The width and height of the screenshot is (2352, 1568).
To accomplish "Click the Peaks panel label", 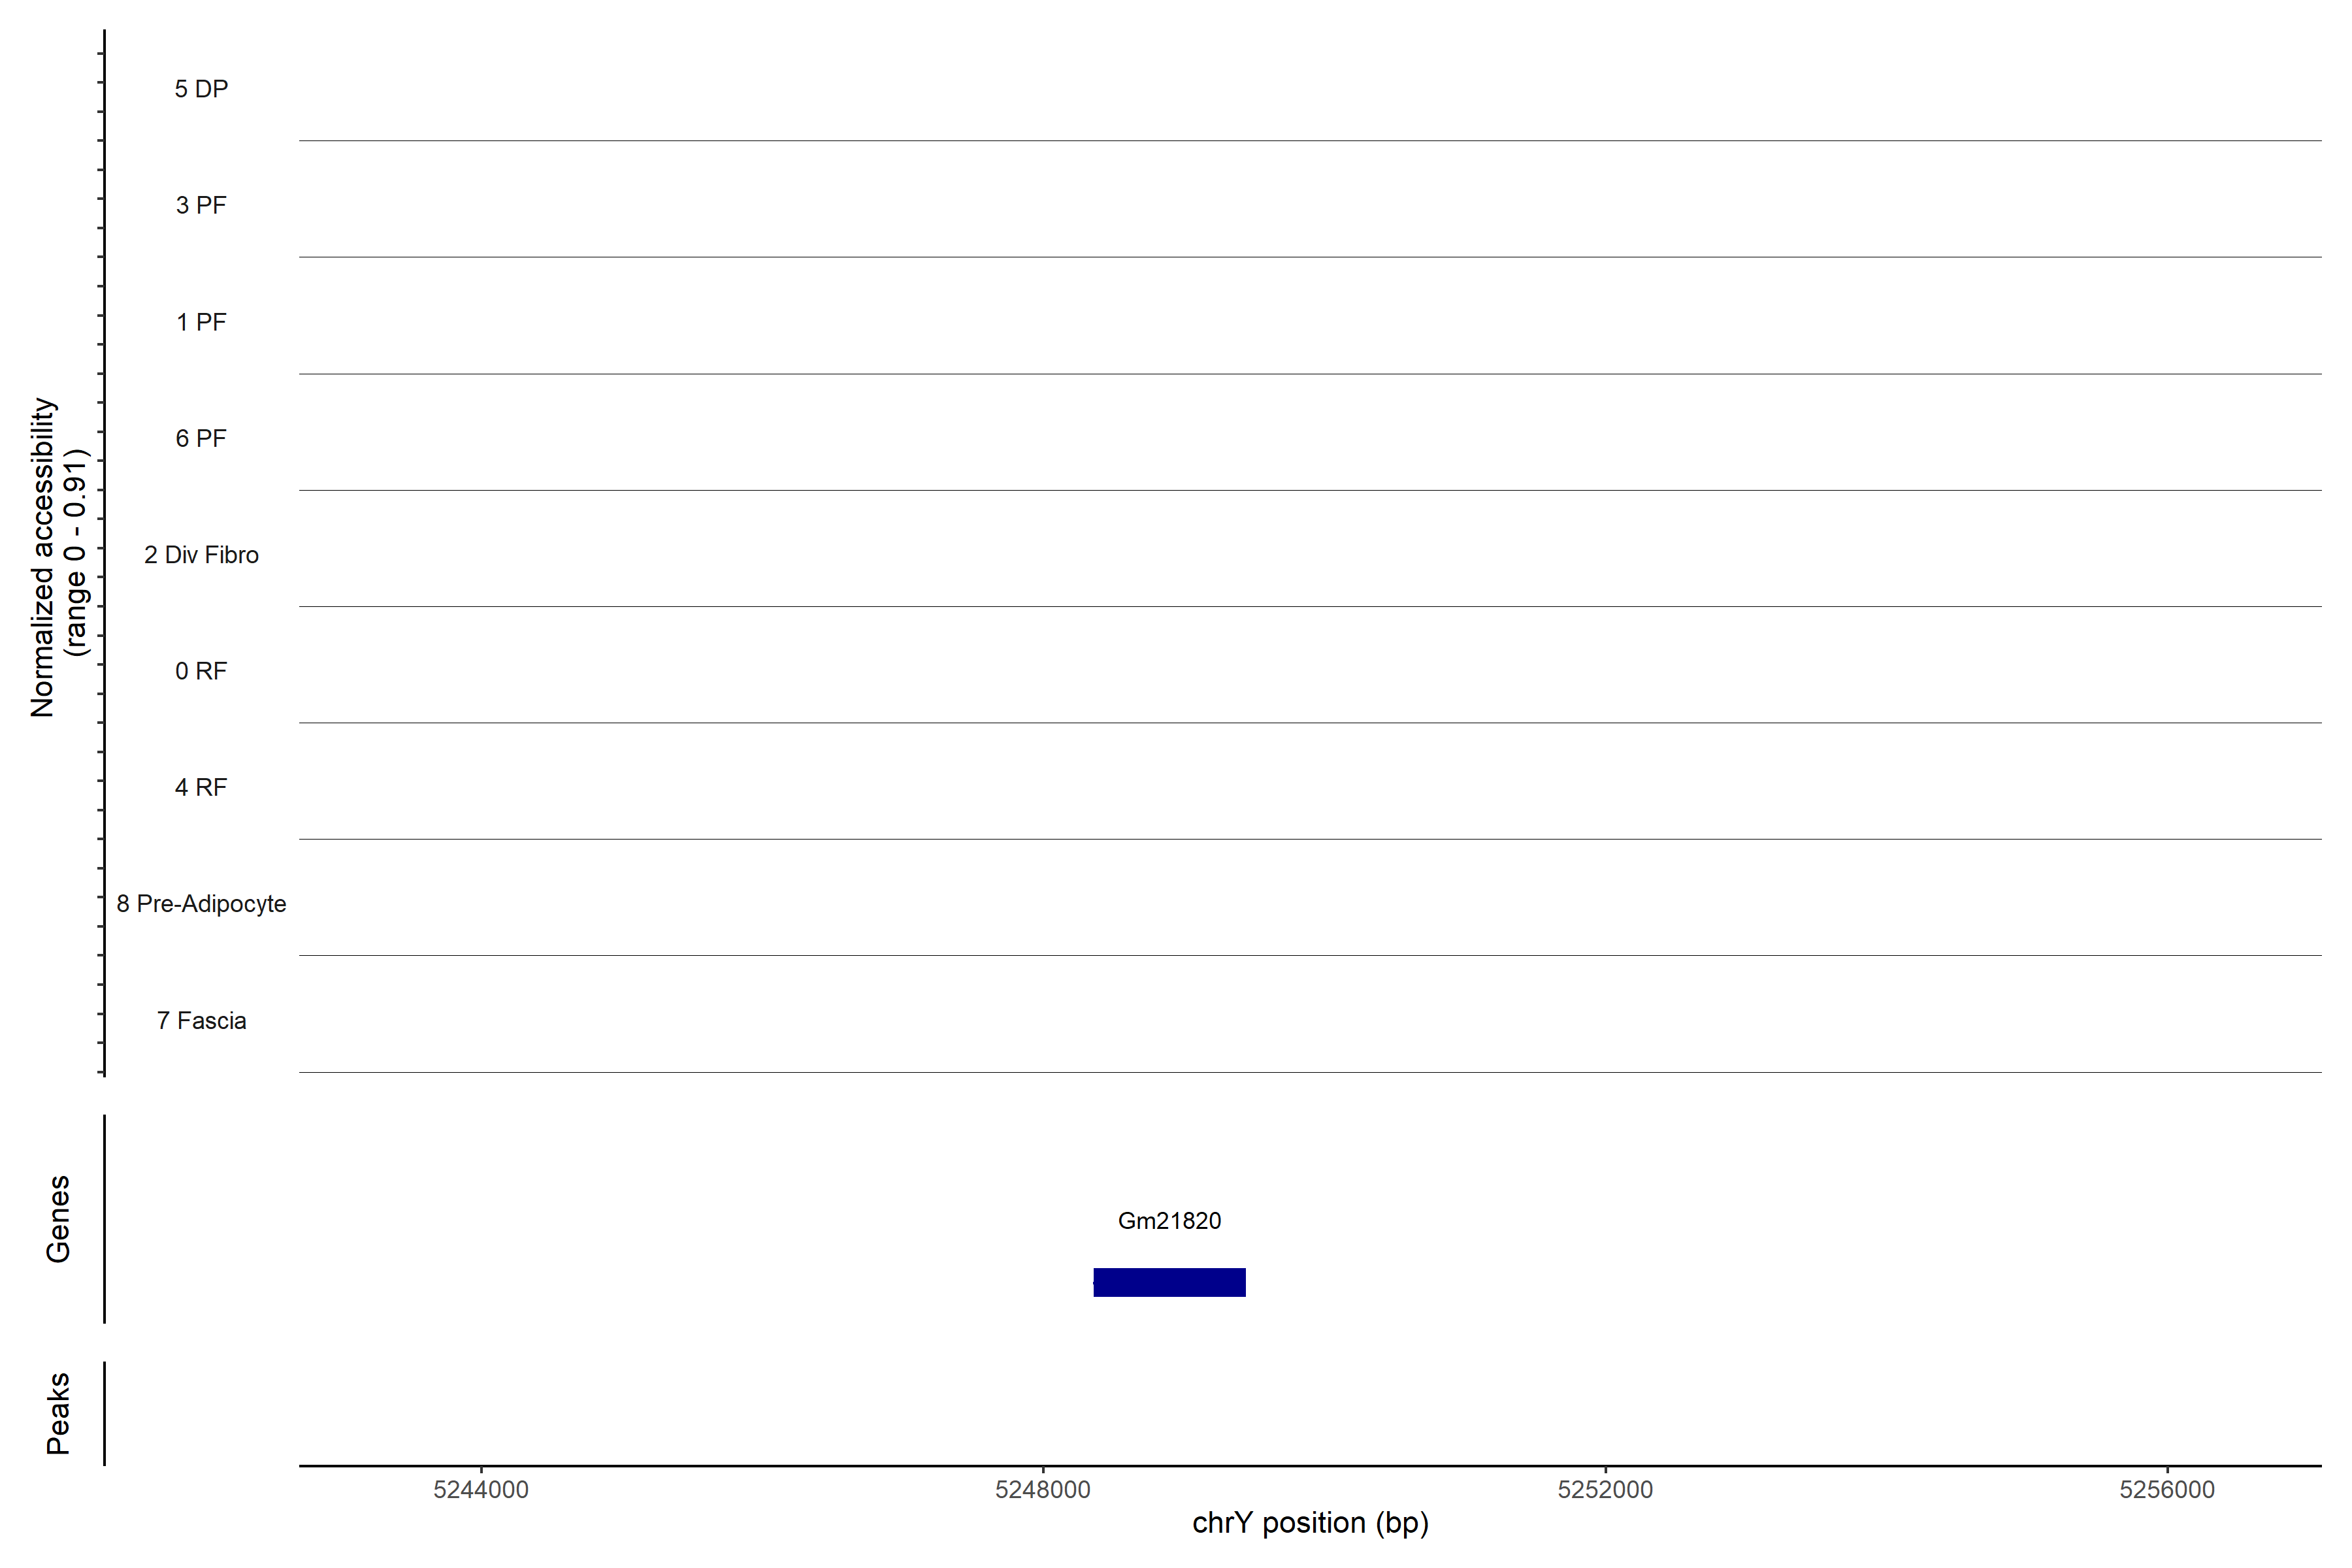I will point(58,1413).
